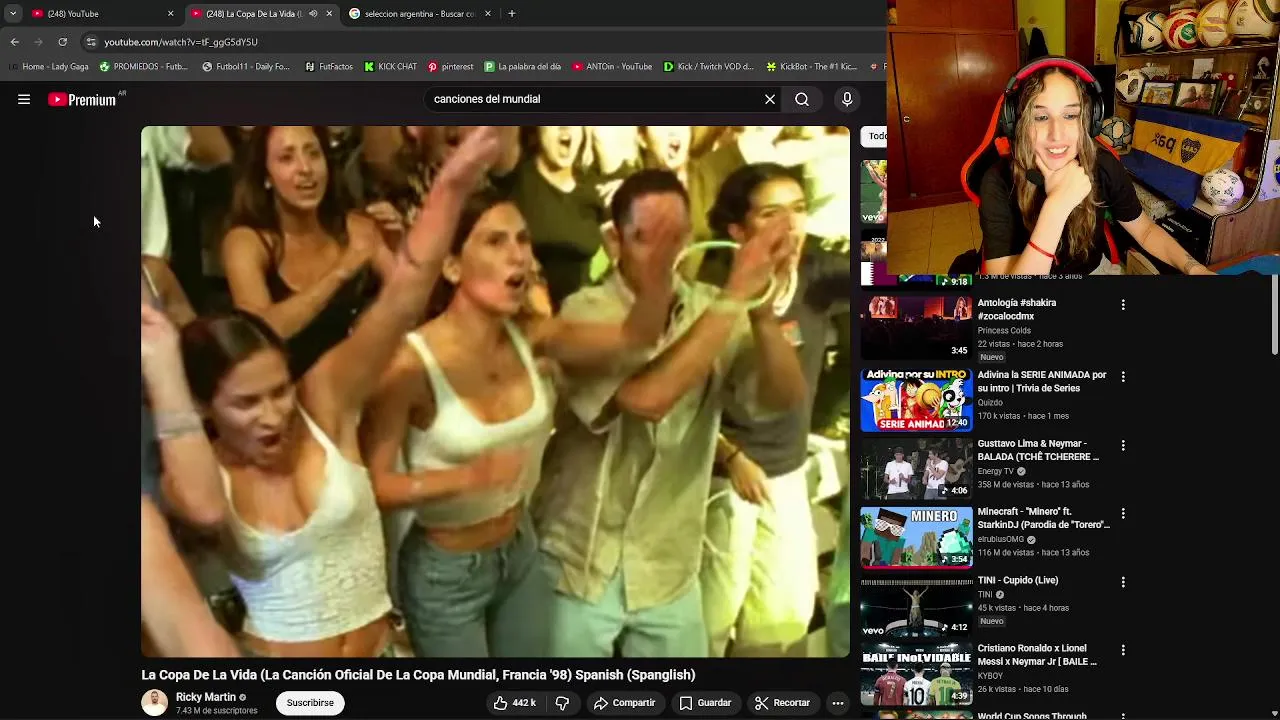Open options for Gusttavo Lima & Neymar video
The image size is (1280, 720).
(1123, 445)
